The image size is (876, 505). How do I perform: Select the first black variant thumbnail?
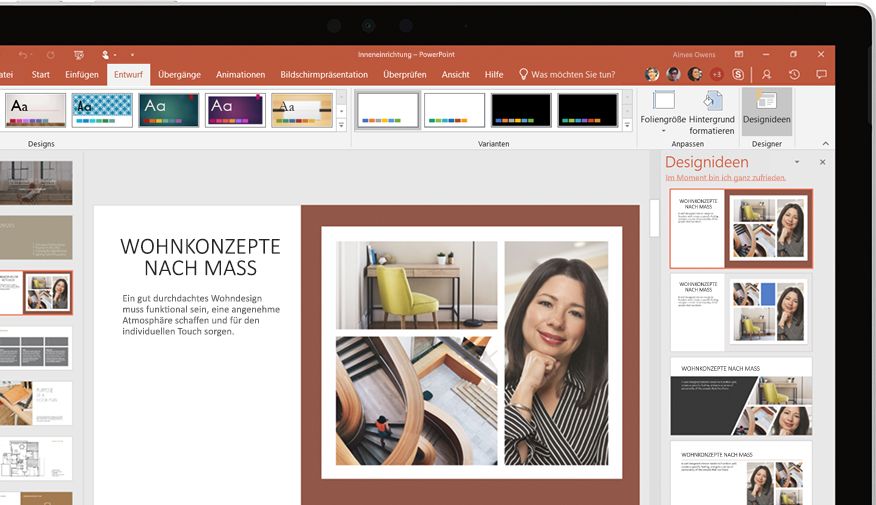[x=521, y=109]
